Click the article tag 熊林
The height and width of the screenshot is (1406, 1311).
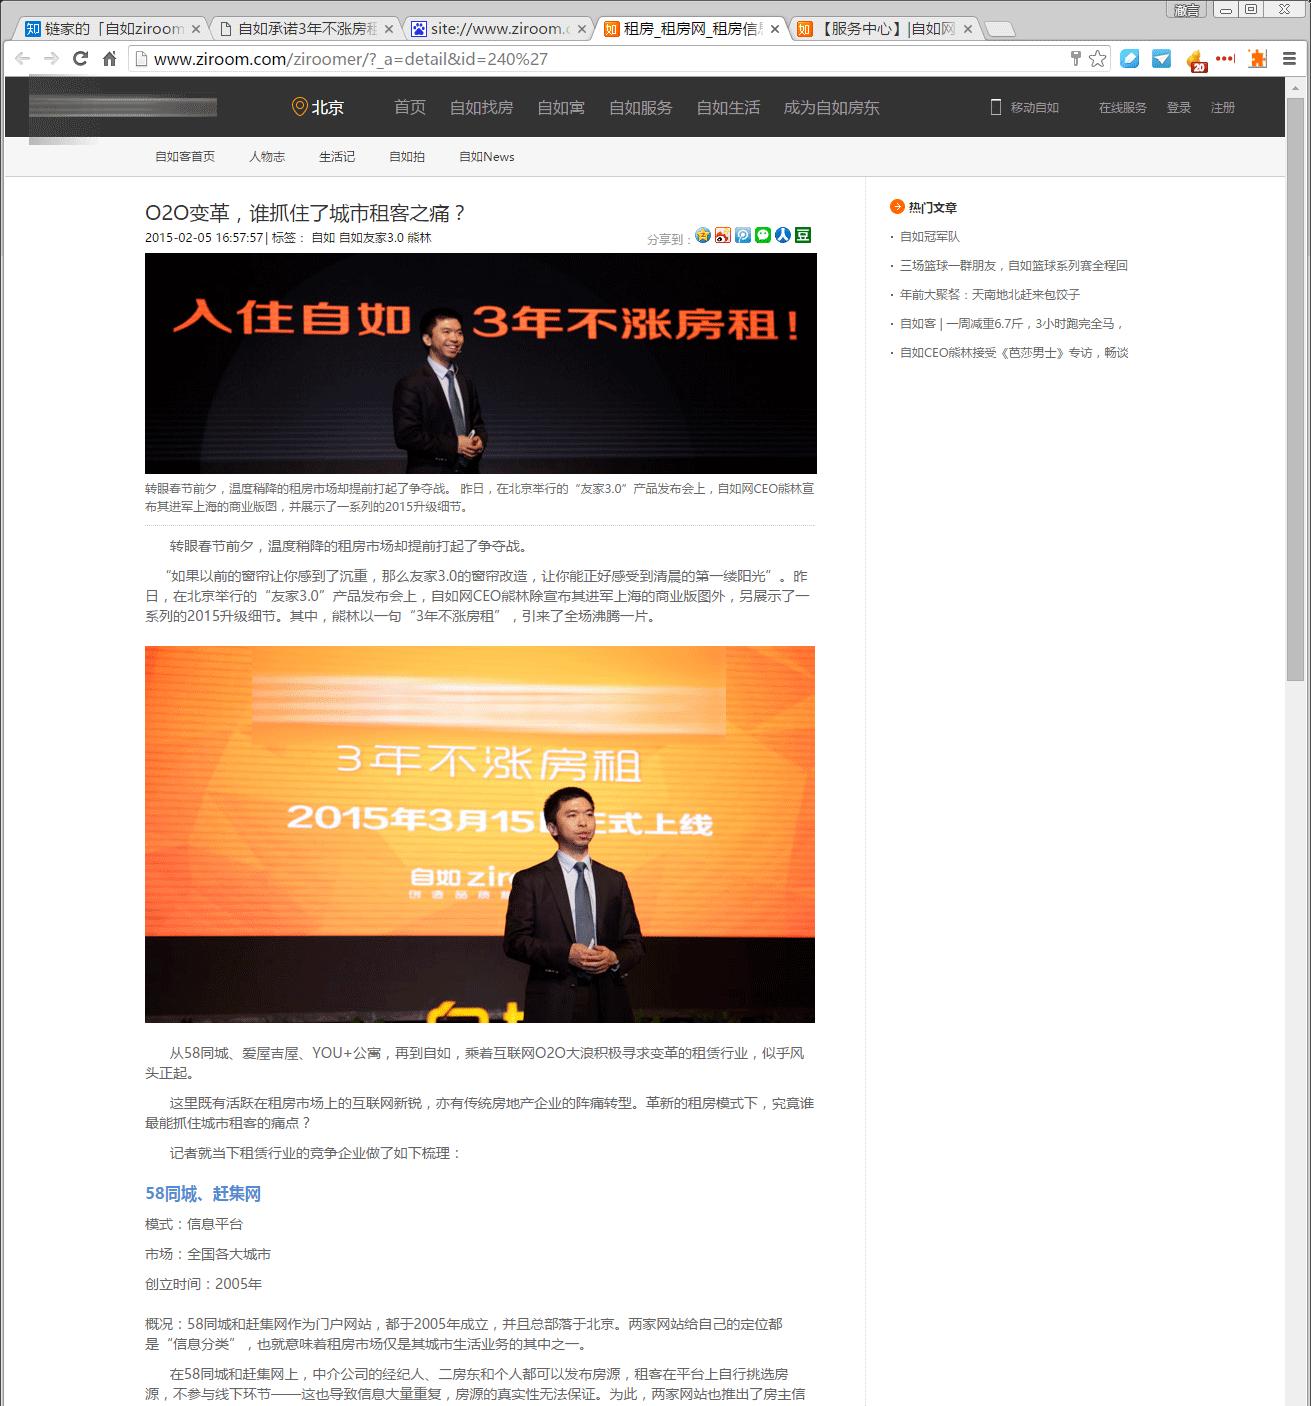coord(420,238)
